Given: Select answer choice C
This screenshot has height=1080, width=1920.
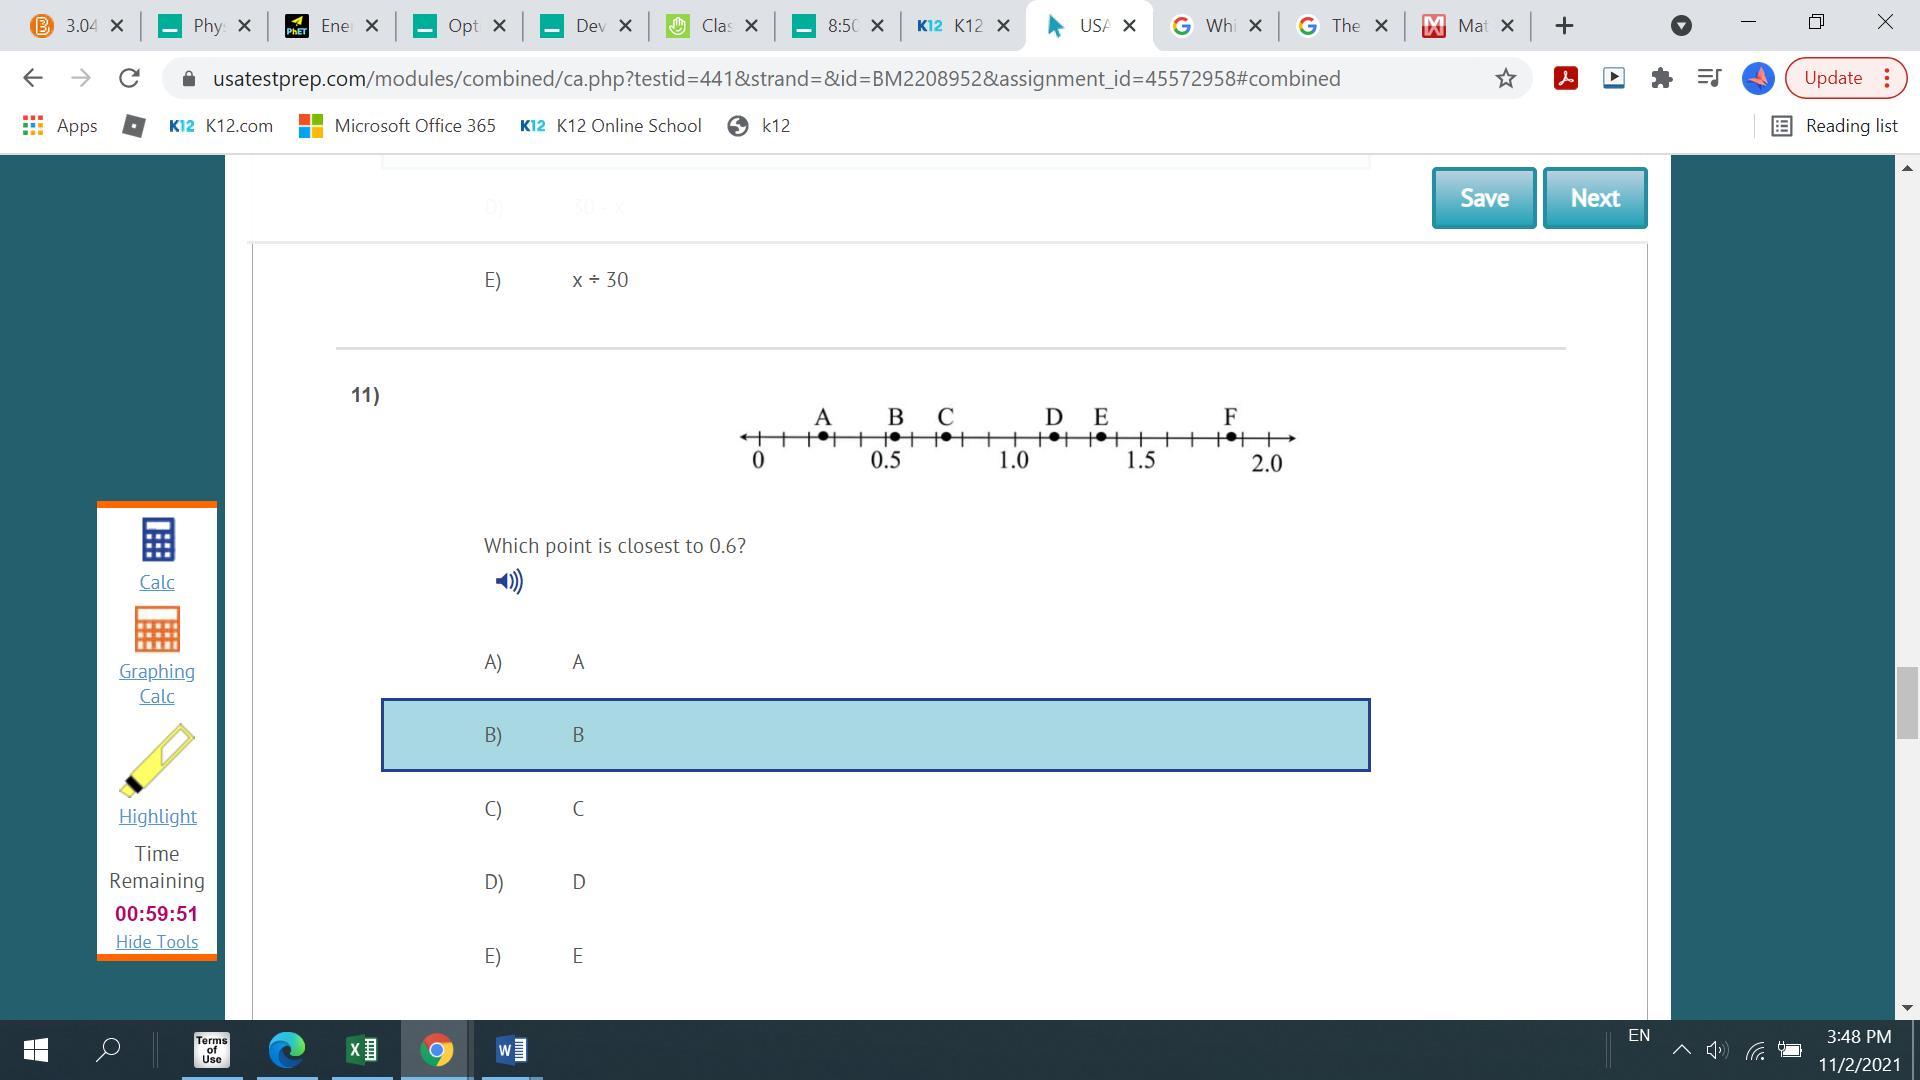Looking at the screenshot, I should click(x=578, y=809).
